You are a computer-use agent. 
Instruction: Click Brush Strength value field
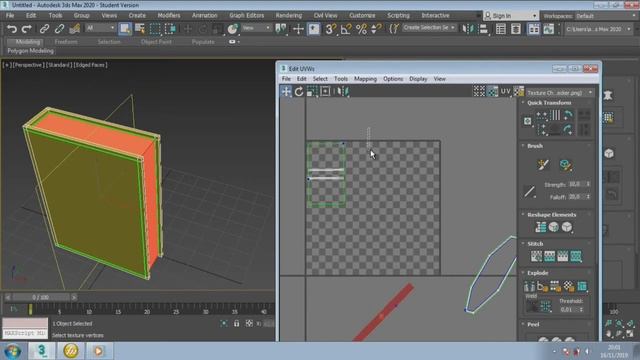pyautogui.click(x=577, y=184)
